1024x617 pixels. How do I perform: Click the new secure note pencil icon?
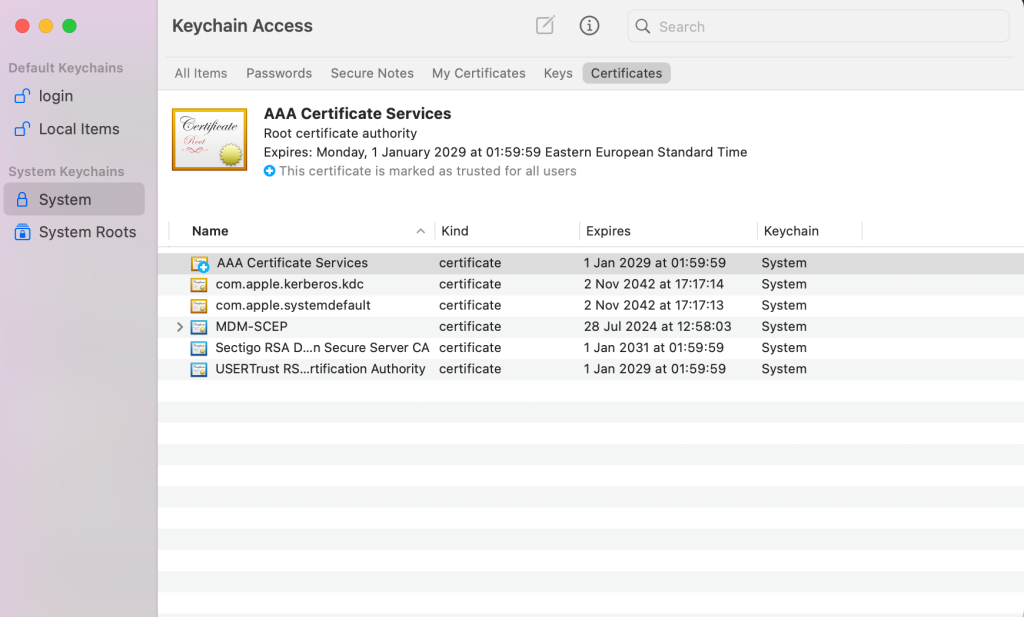click(545, 26)
